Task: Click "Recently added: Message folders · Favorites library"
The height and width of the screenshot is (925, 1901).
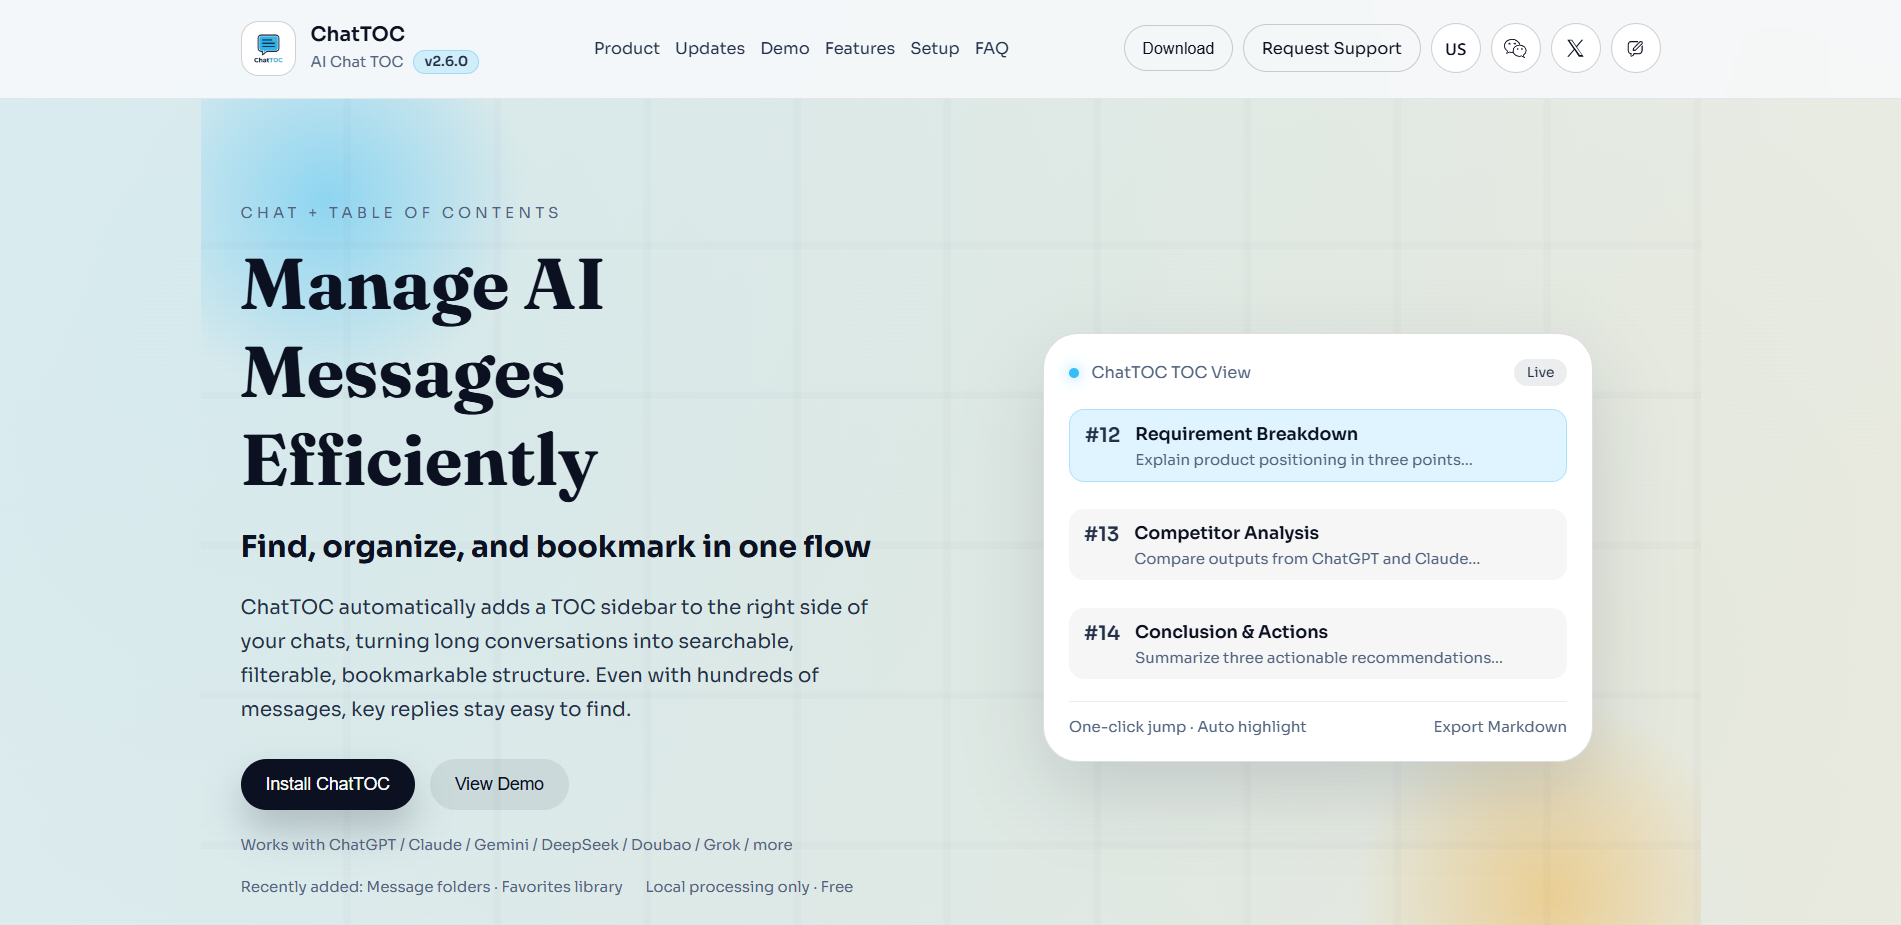Action: point(432,887)
